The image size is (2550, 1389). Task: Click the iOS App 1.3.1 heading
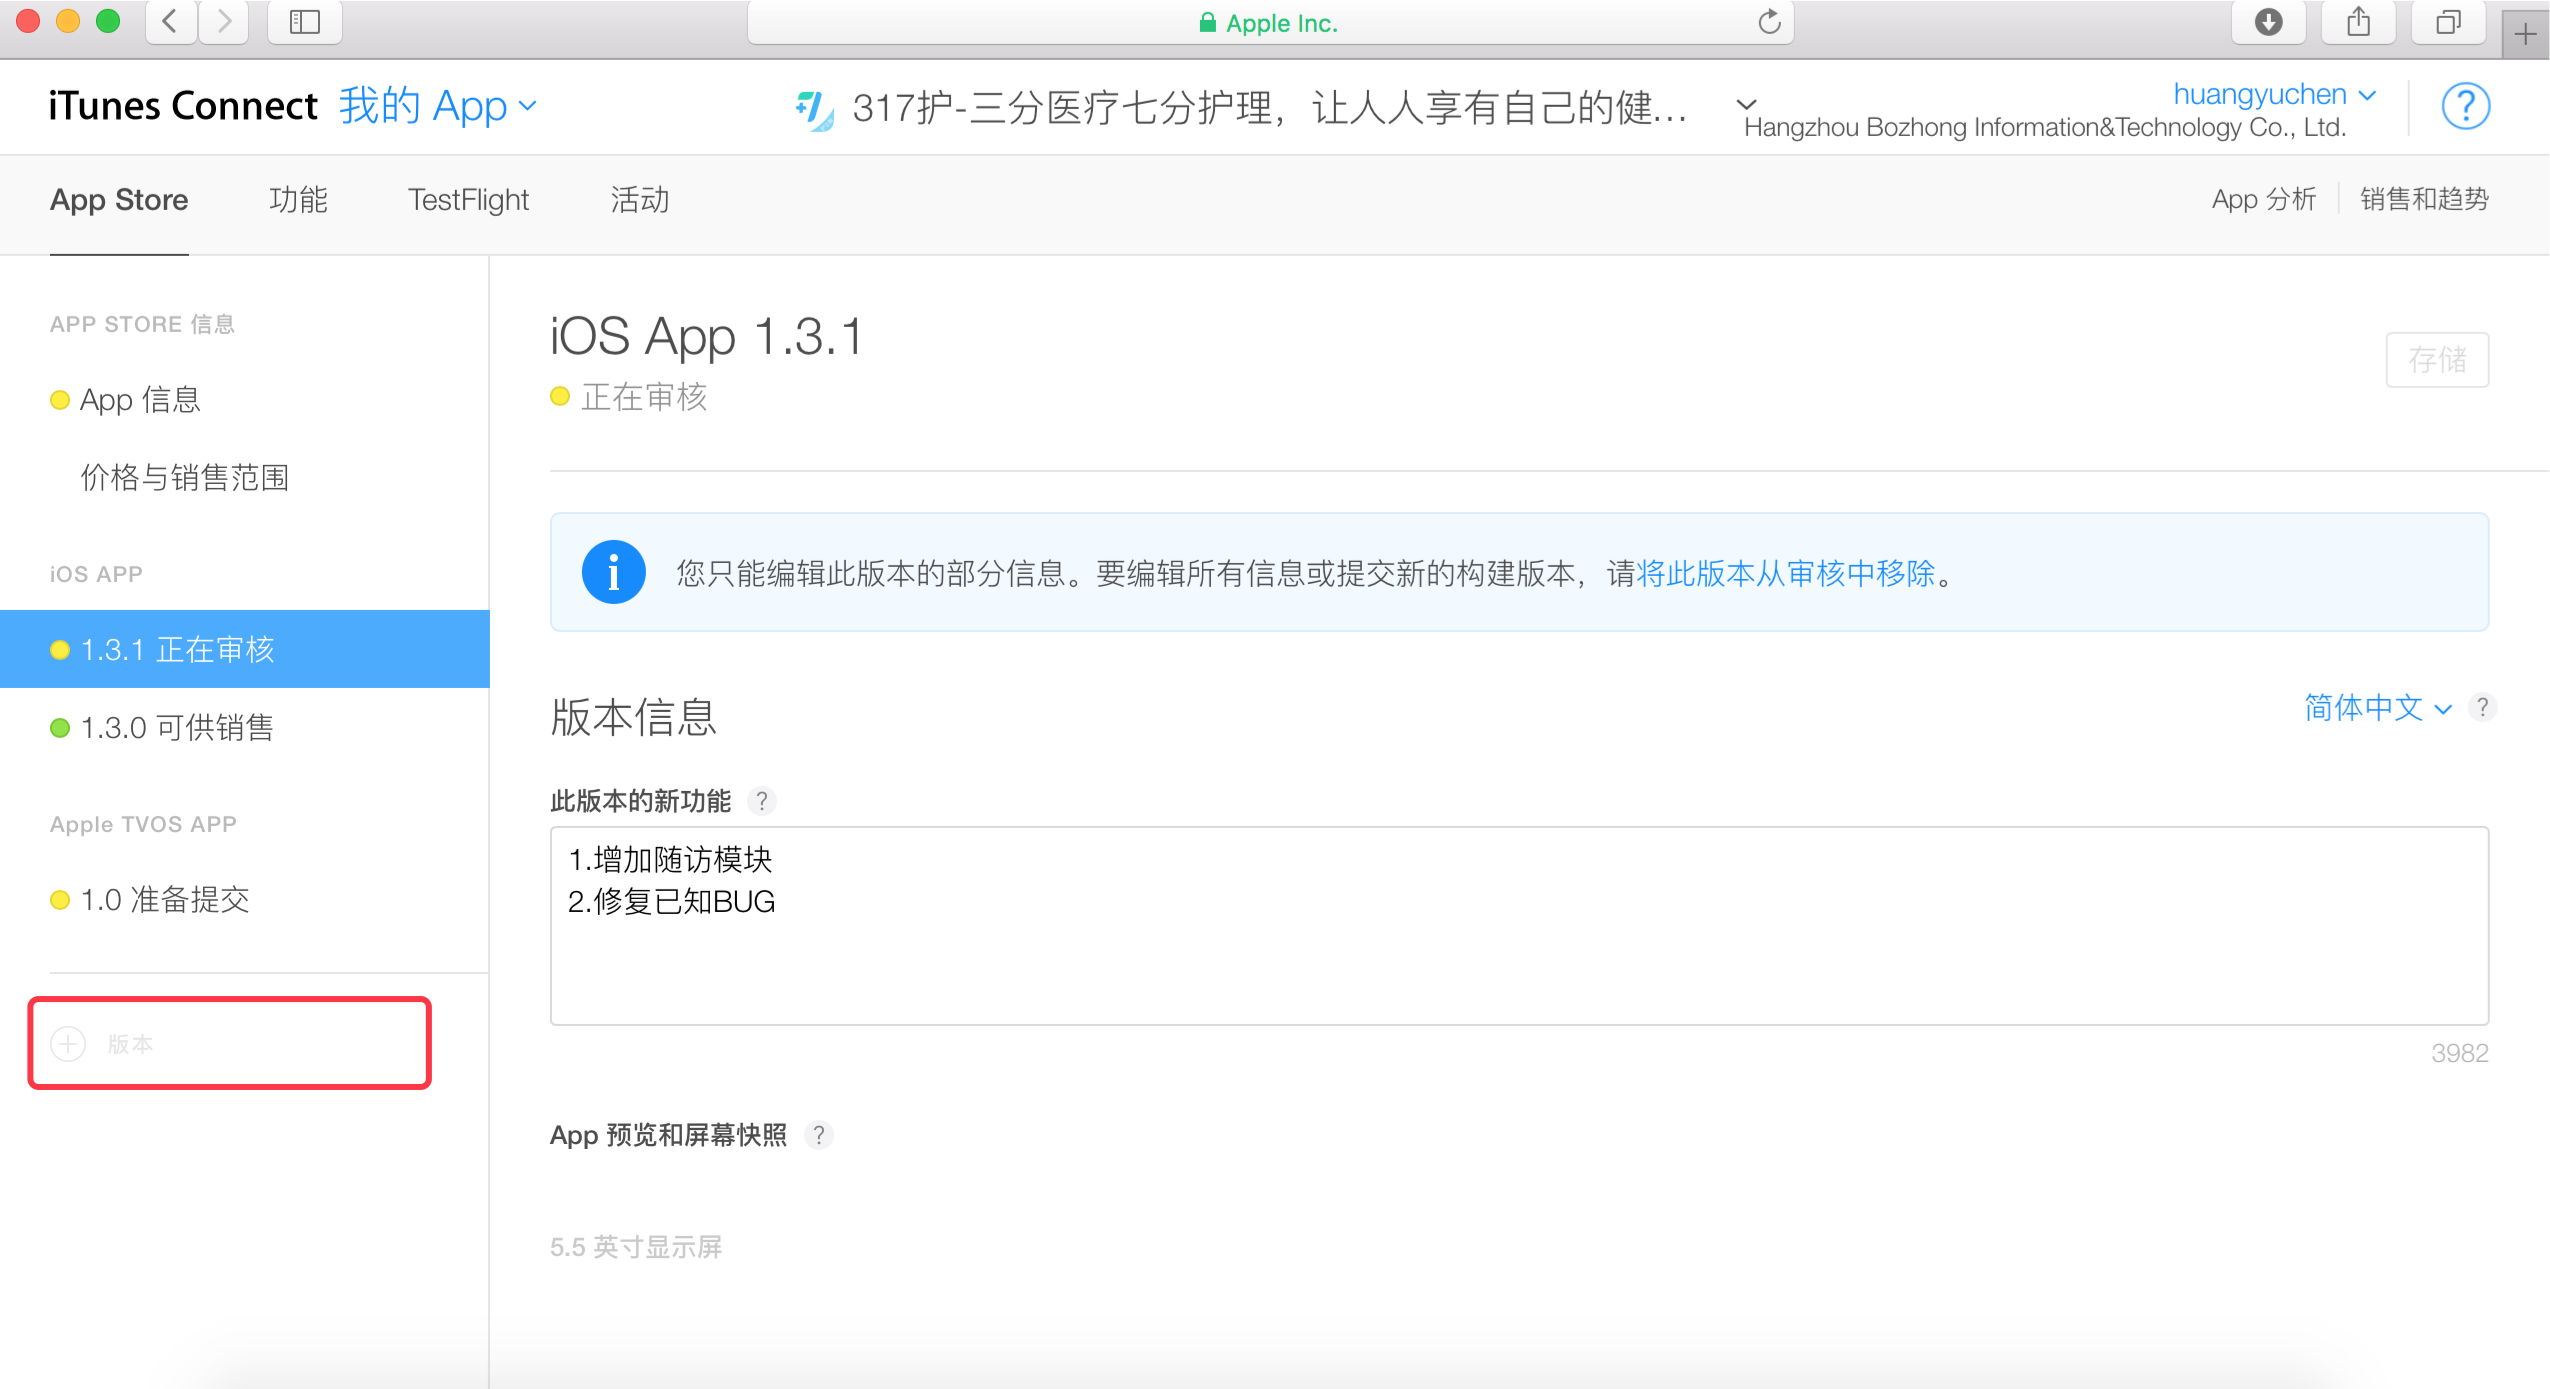[x=706, y=336]
